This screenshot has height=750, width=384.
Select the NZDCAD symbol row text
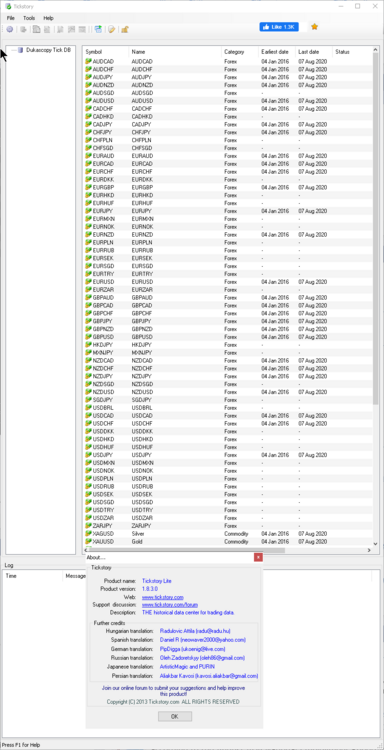click(103, 360)
